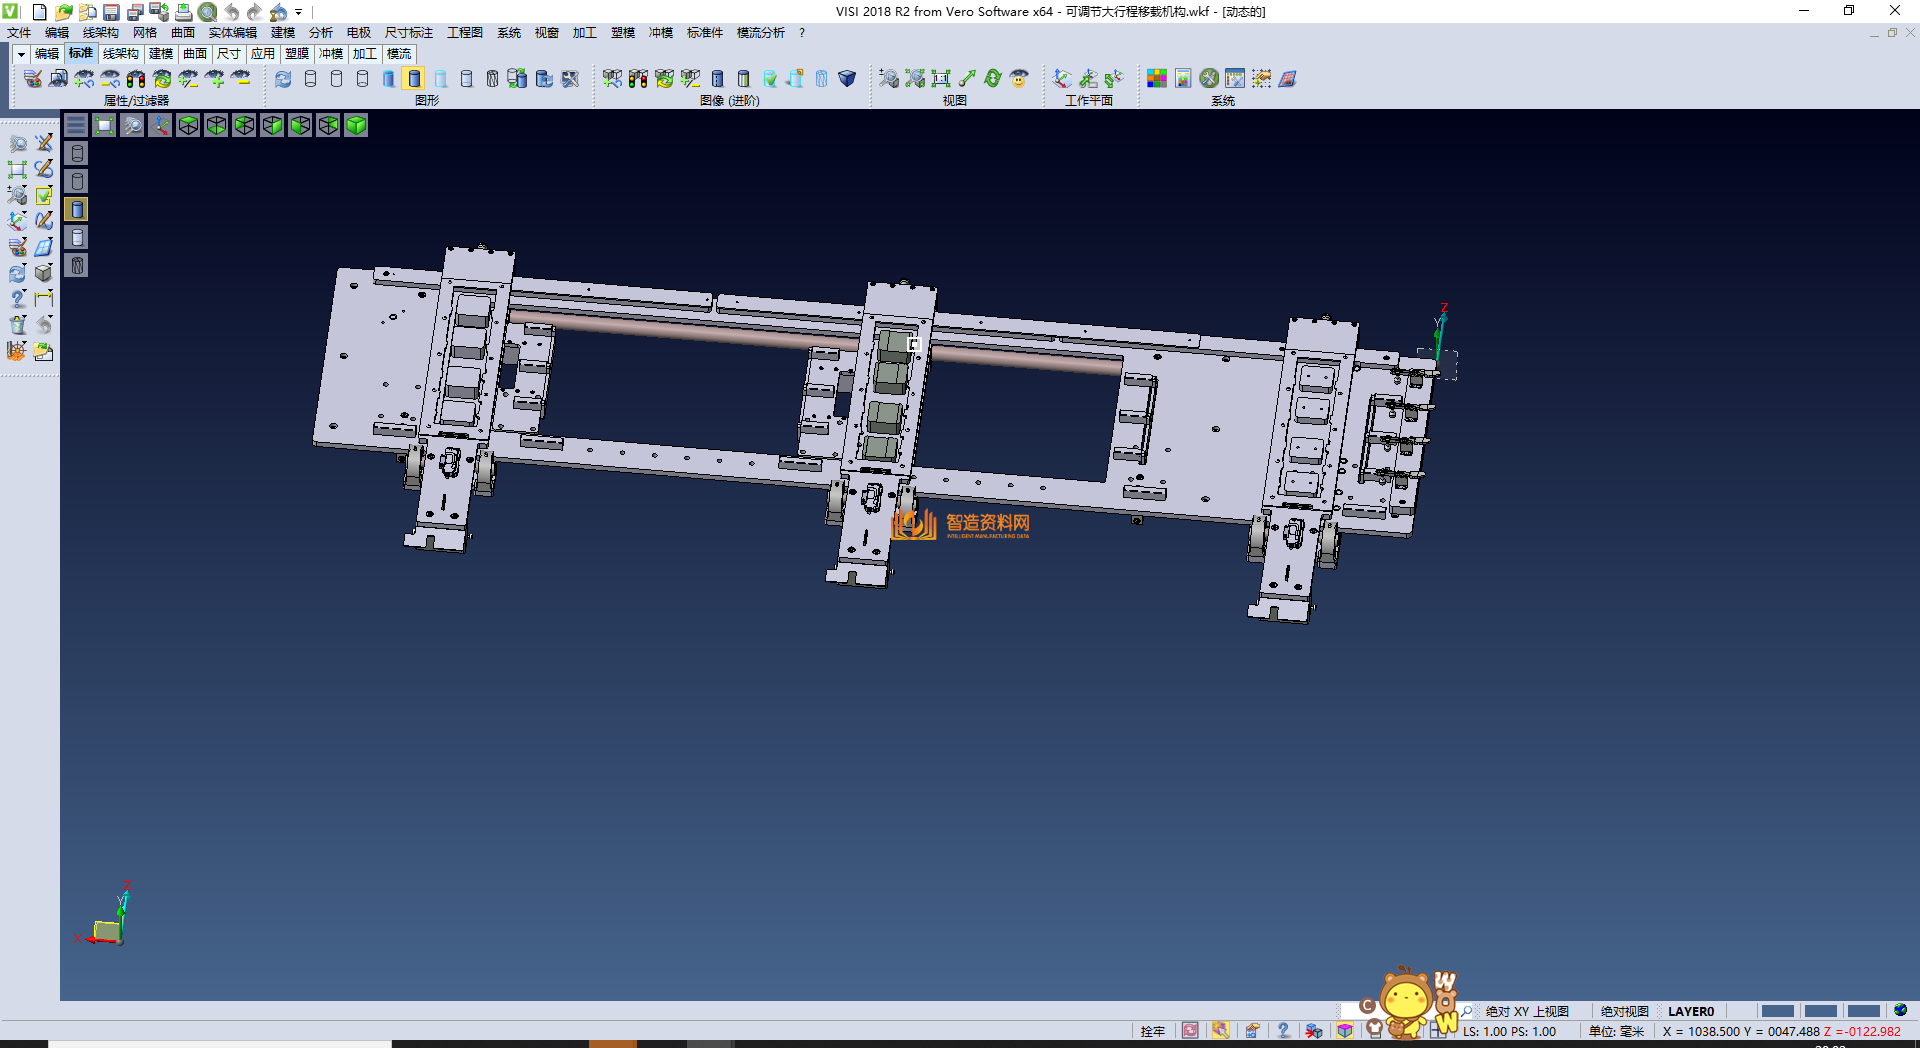Click the smiley eye view icon

[x=1019, y=78]
